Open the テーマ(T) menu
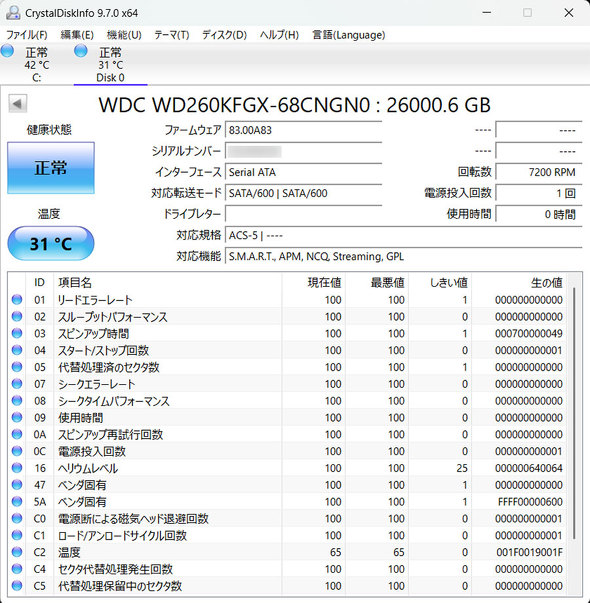 pyautogui.click(x=172, y=35)
